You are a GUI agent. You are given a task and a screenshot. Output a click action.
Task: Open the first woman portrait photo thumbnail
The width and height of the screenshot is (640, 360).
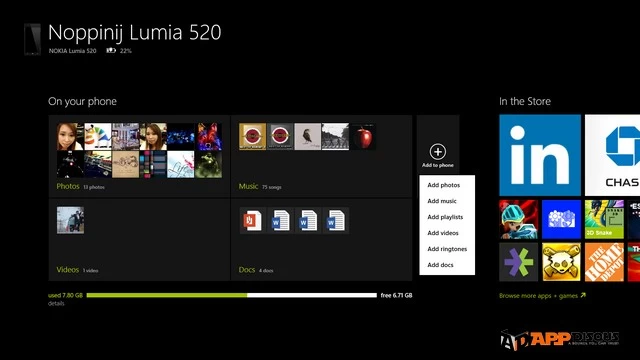pos(70,136)
